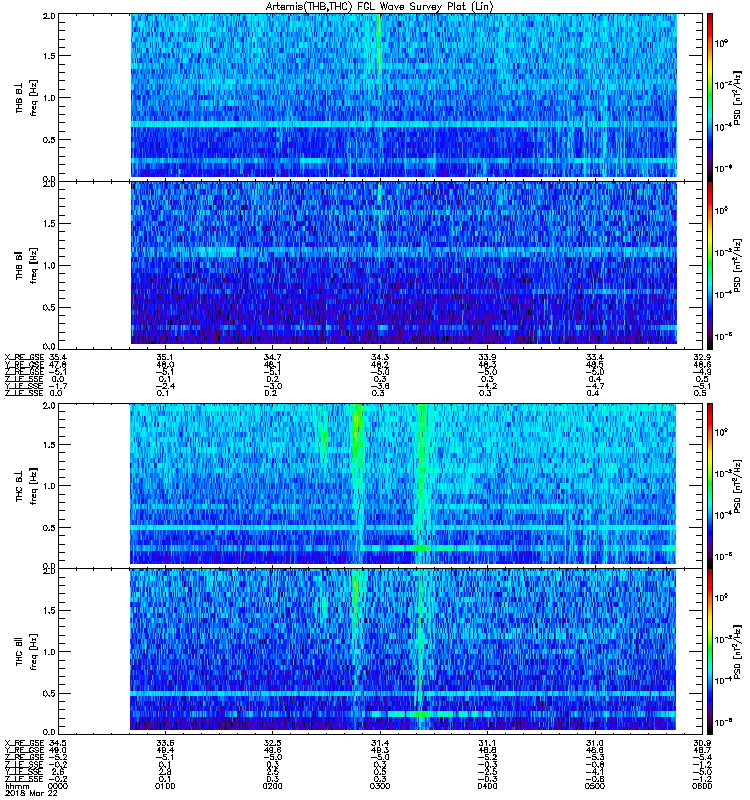
Task: Click the THC X_RE_GSE value '33.6'
Action: point(165,743)
